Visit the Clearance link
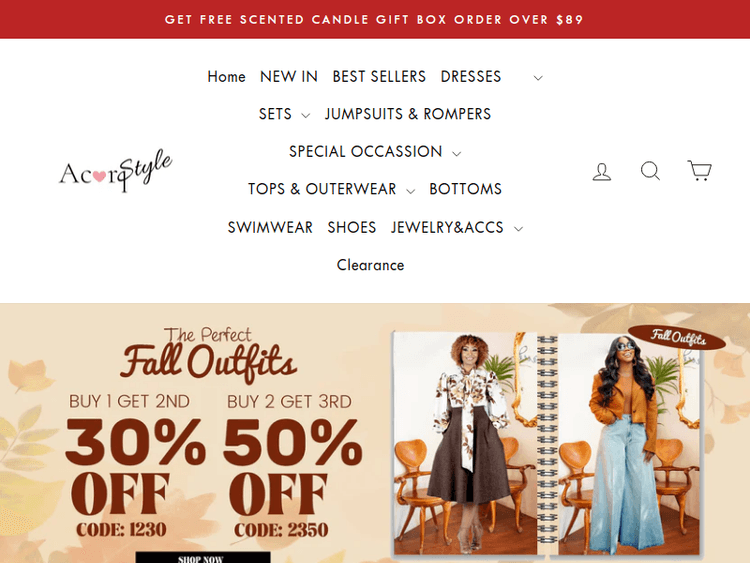This screenshot has height=563, width=750. point(370,265)
